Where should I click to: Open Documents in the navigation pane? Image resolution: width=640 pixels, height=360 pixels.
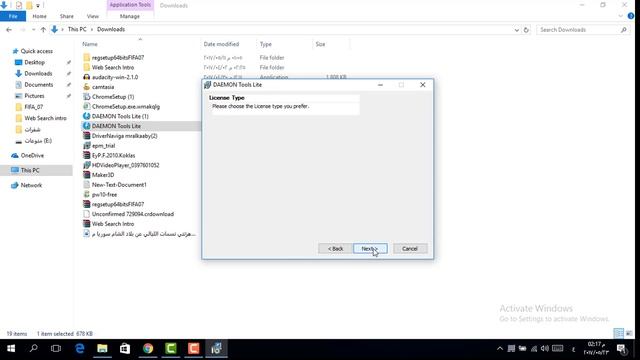click(38, 84)
